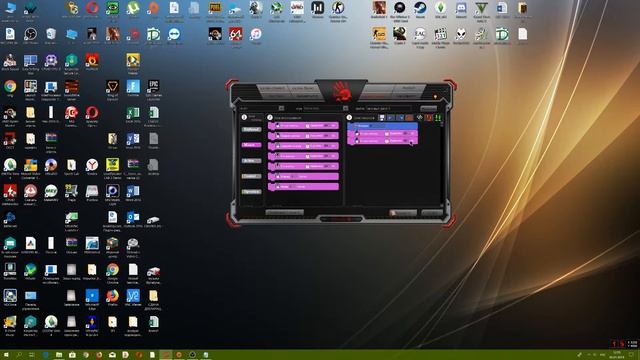The width and height of the screenshot is (640, 360).
Task: Click the button with red icon at bottom right
Action: coord(403,213)
